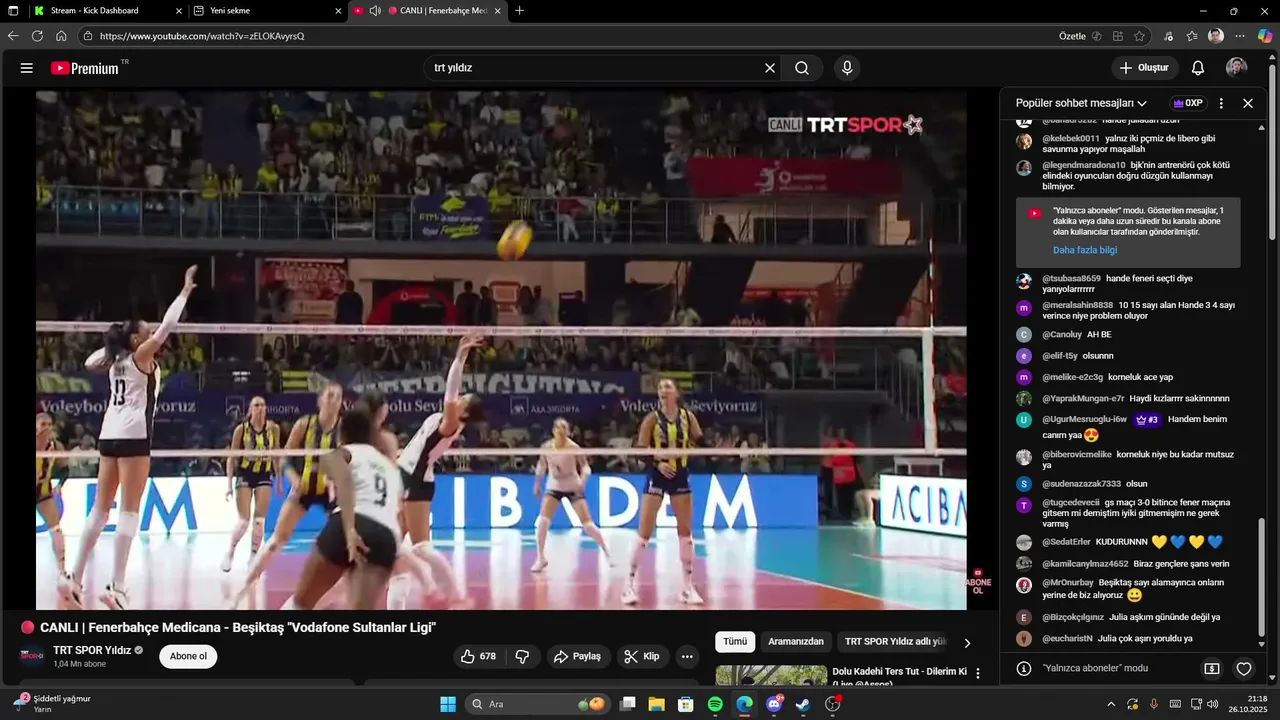Image resolution: width=1280 pixels, height=720 pixels.
Task: Open the YouTube notifications bell
Action: point(1197,68)
